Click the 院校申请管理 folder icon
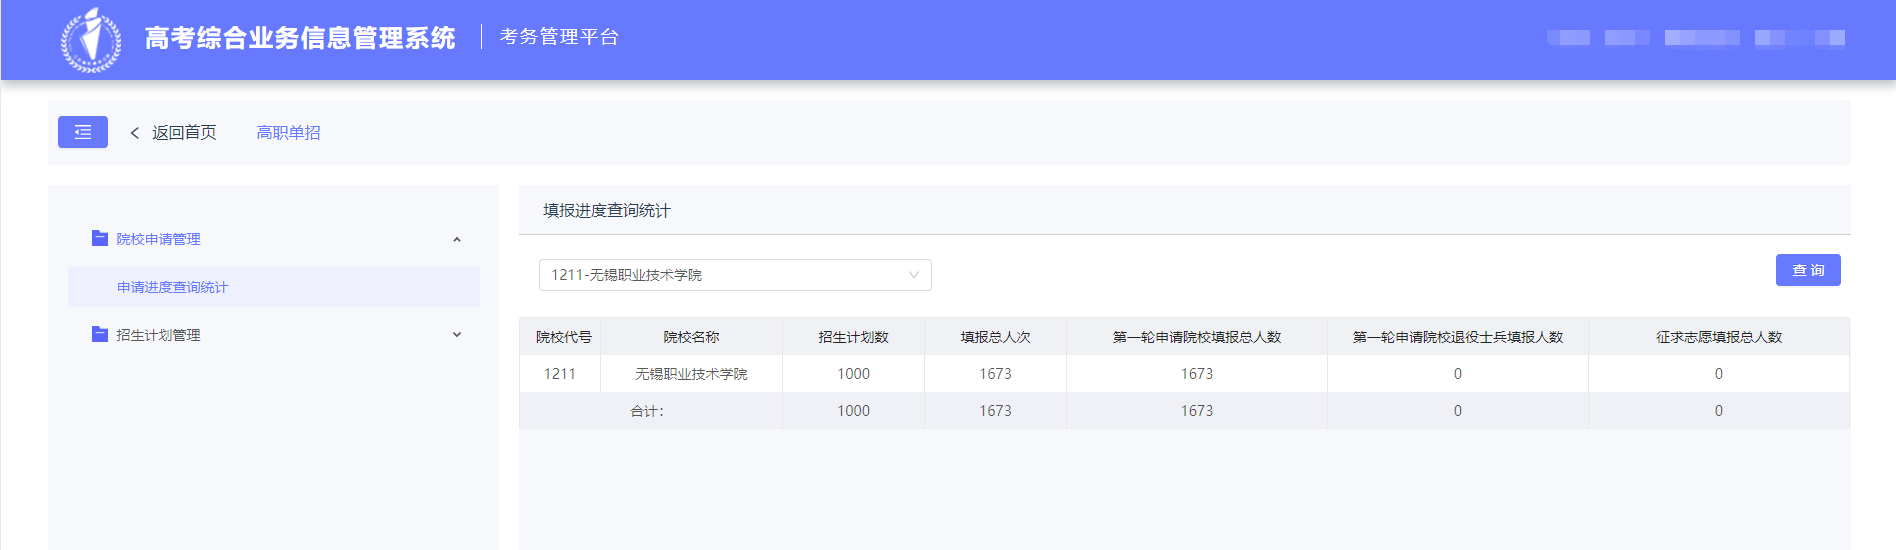 tap(100, 238)
